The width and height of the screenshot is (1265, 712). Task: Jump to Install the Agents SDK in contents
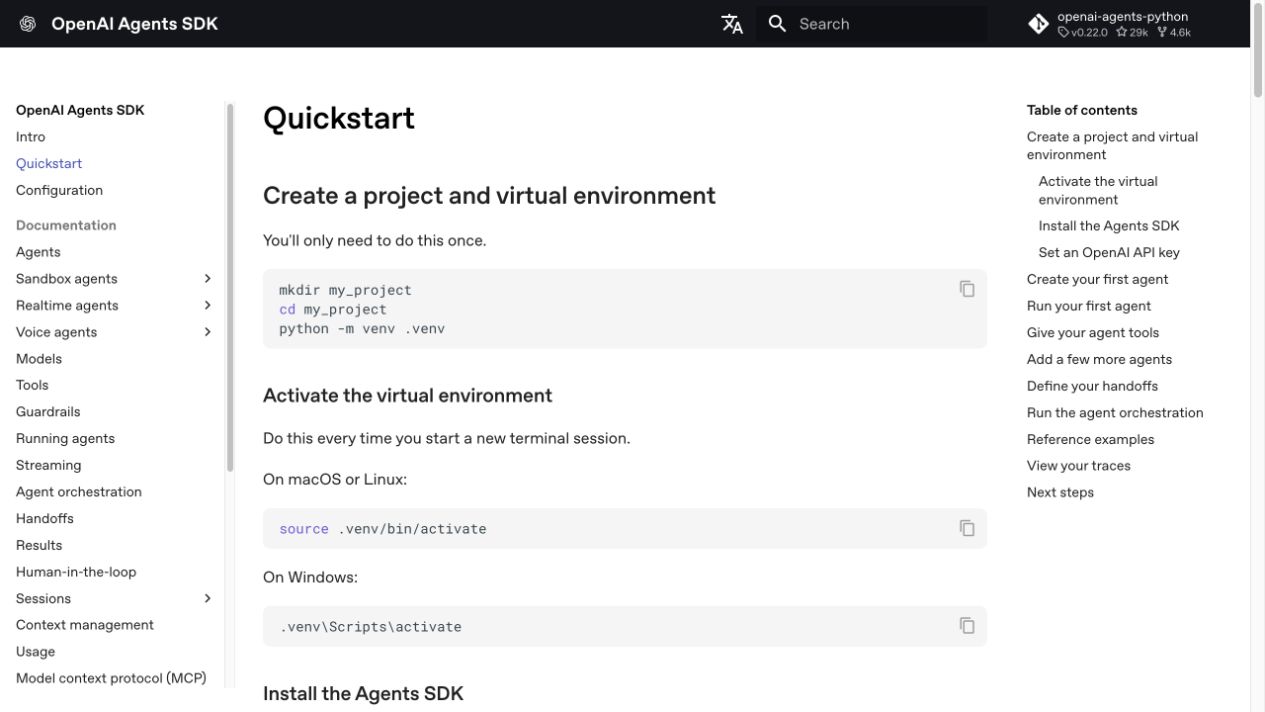tap(1109, 226)
